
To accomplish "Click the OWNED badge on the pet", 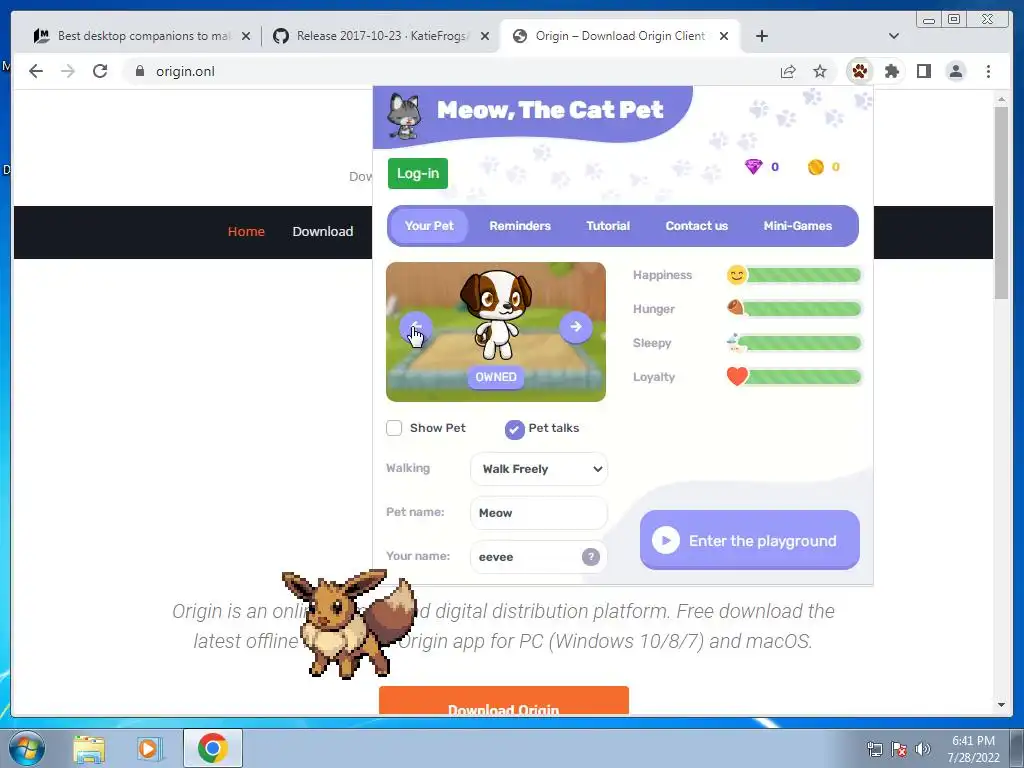I will tap(496, 377).
